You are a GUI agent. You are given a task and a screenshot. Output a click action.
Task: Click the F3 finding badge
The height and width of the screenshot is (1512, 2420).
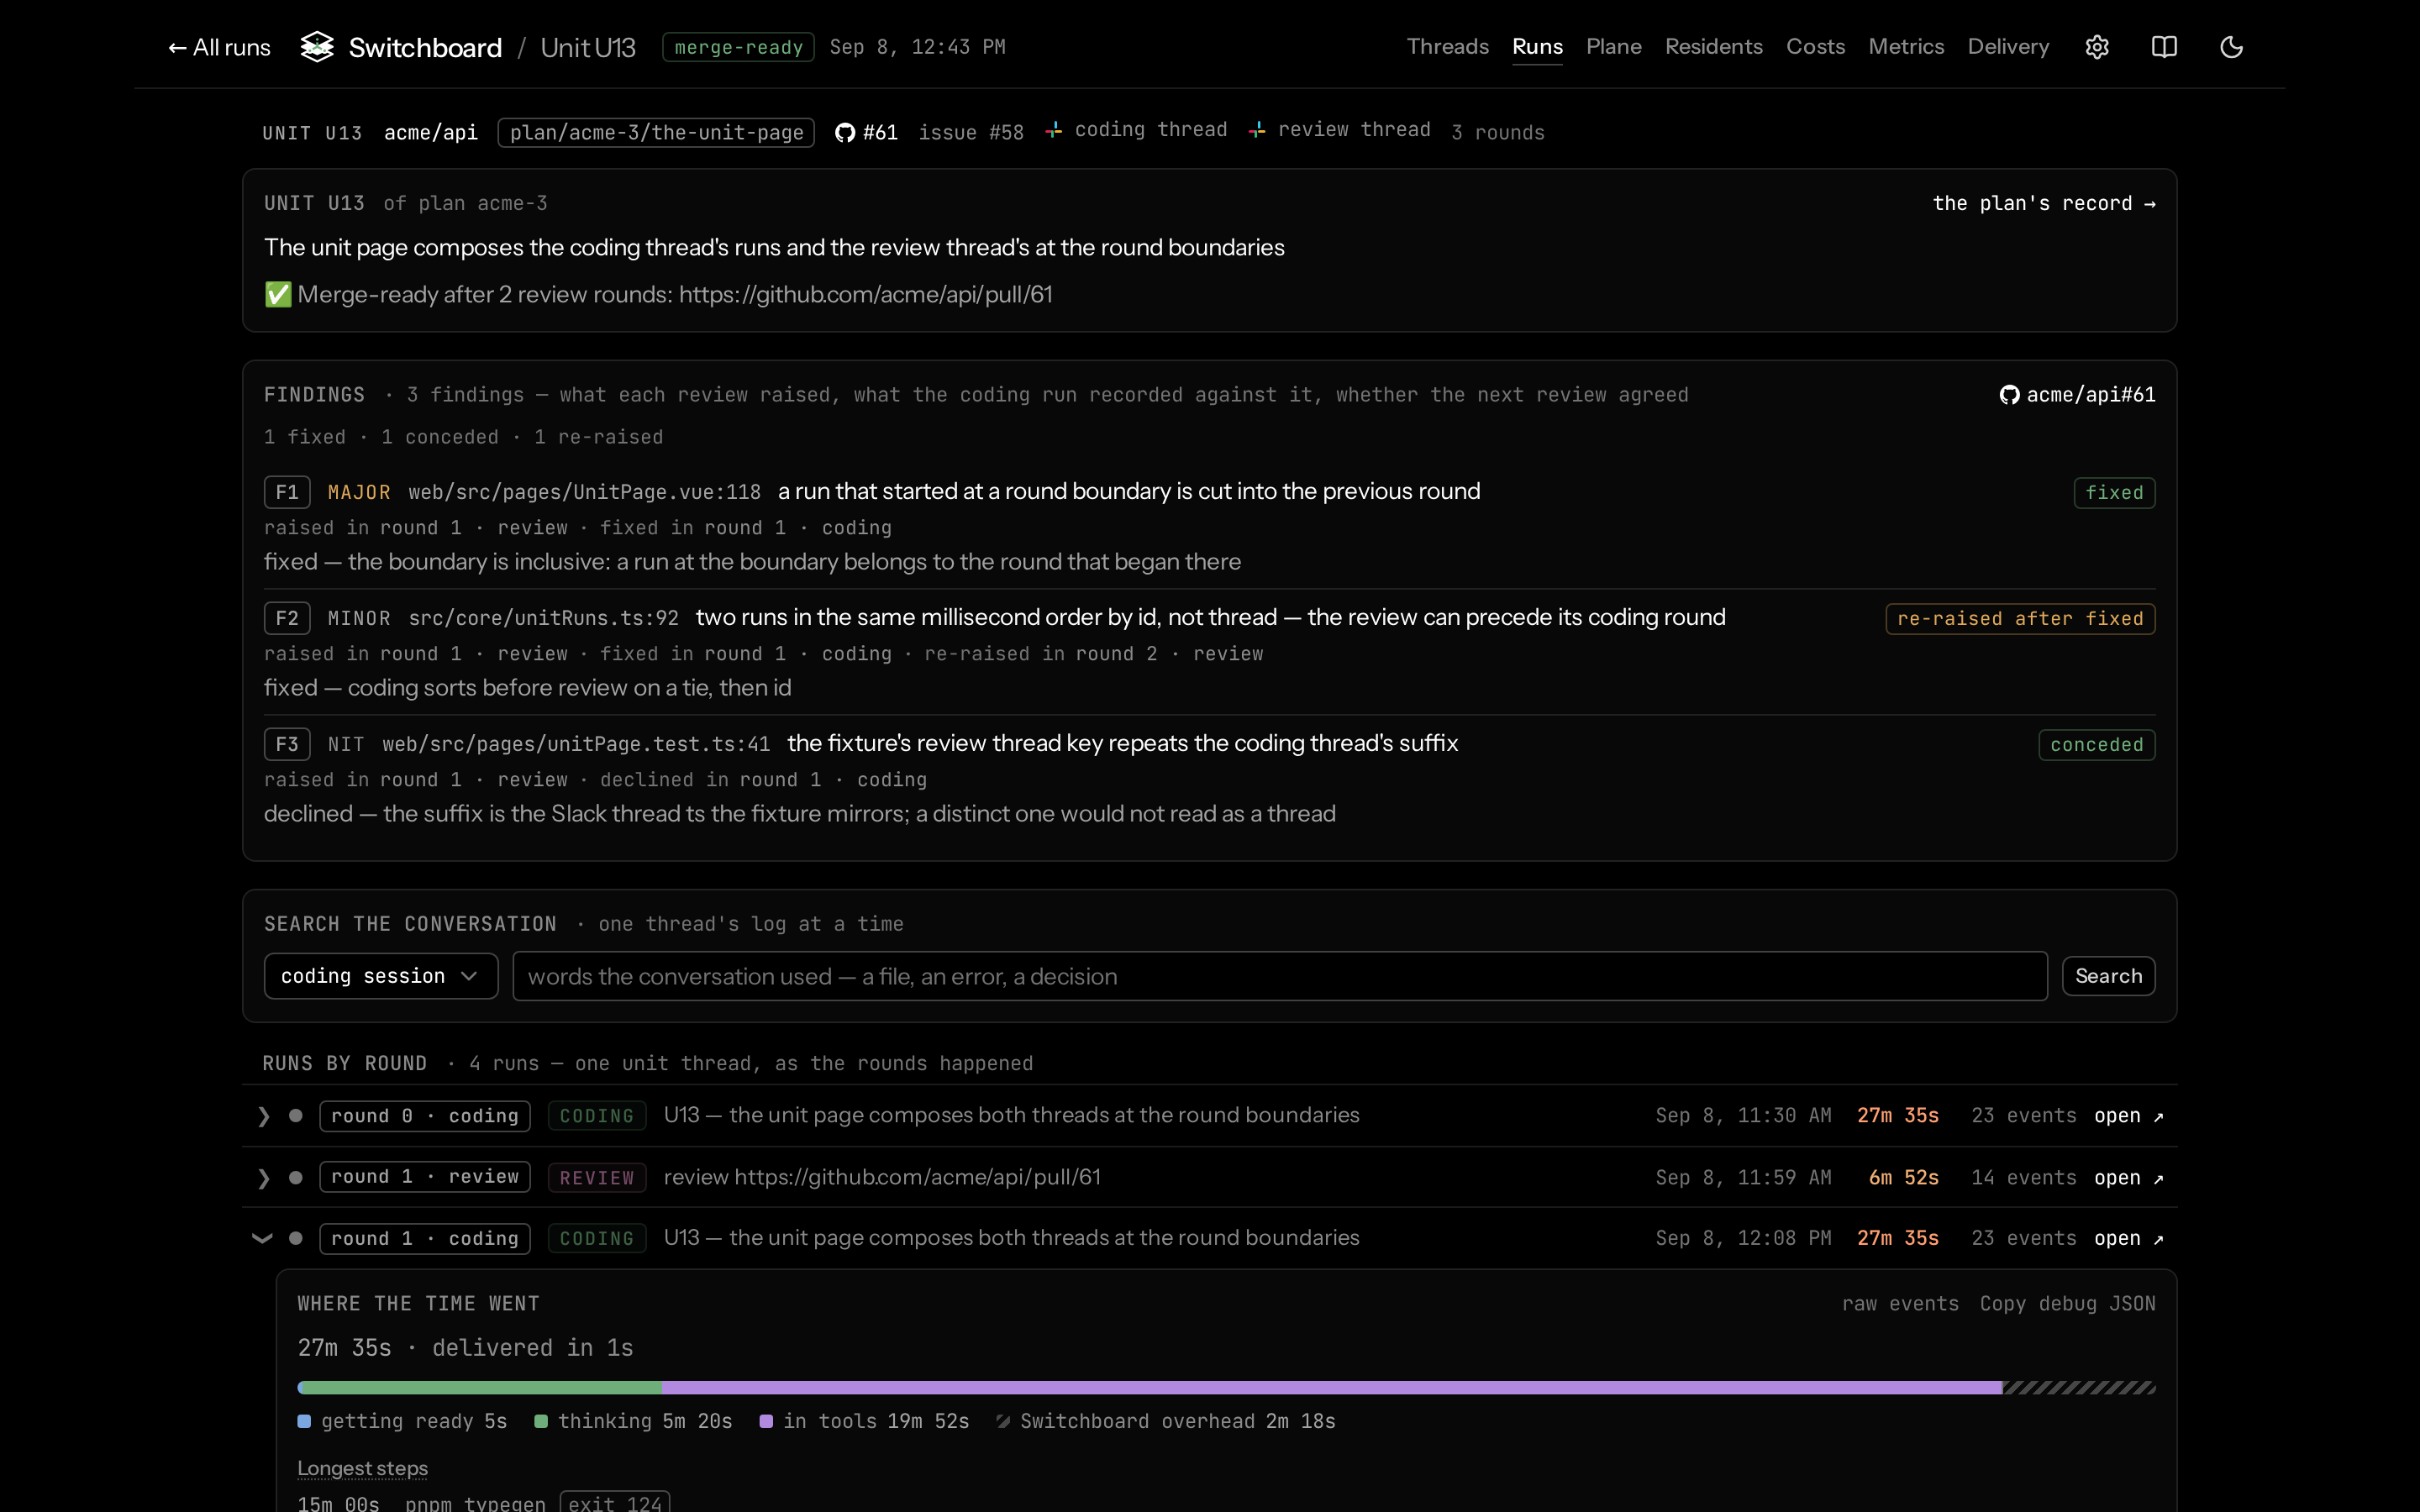click(x=287, y=744)
